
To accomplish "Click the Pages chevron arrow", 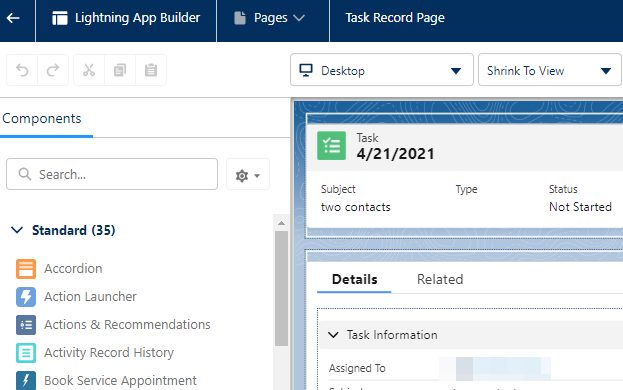I will (299, 18).
